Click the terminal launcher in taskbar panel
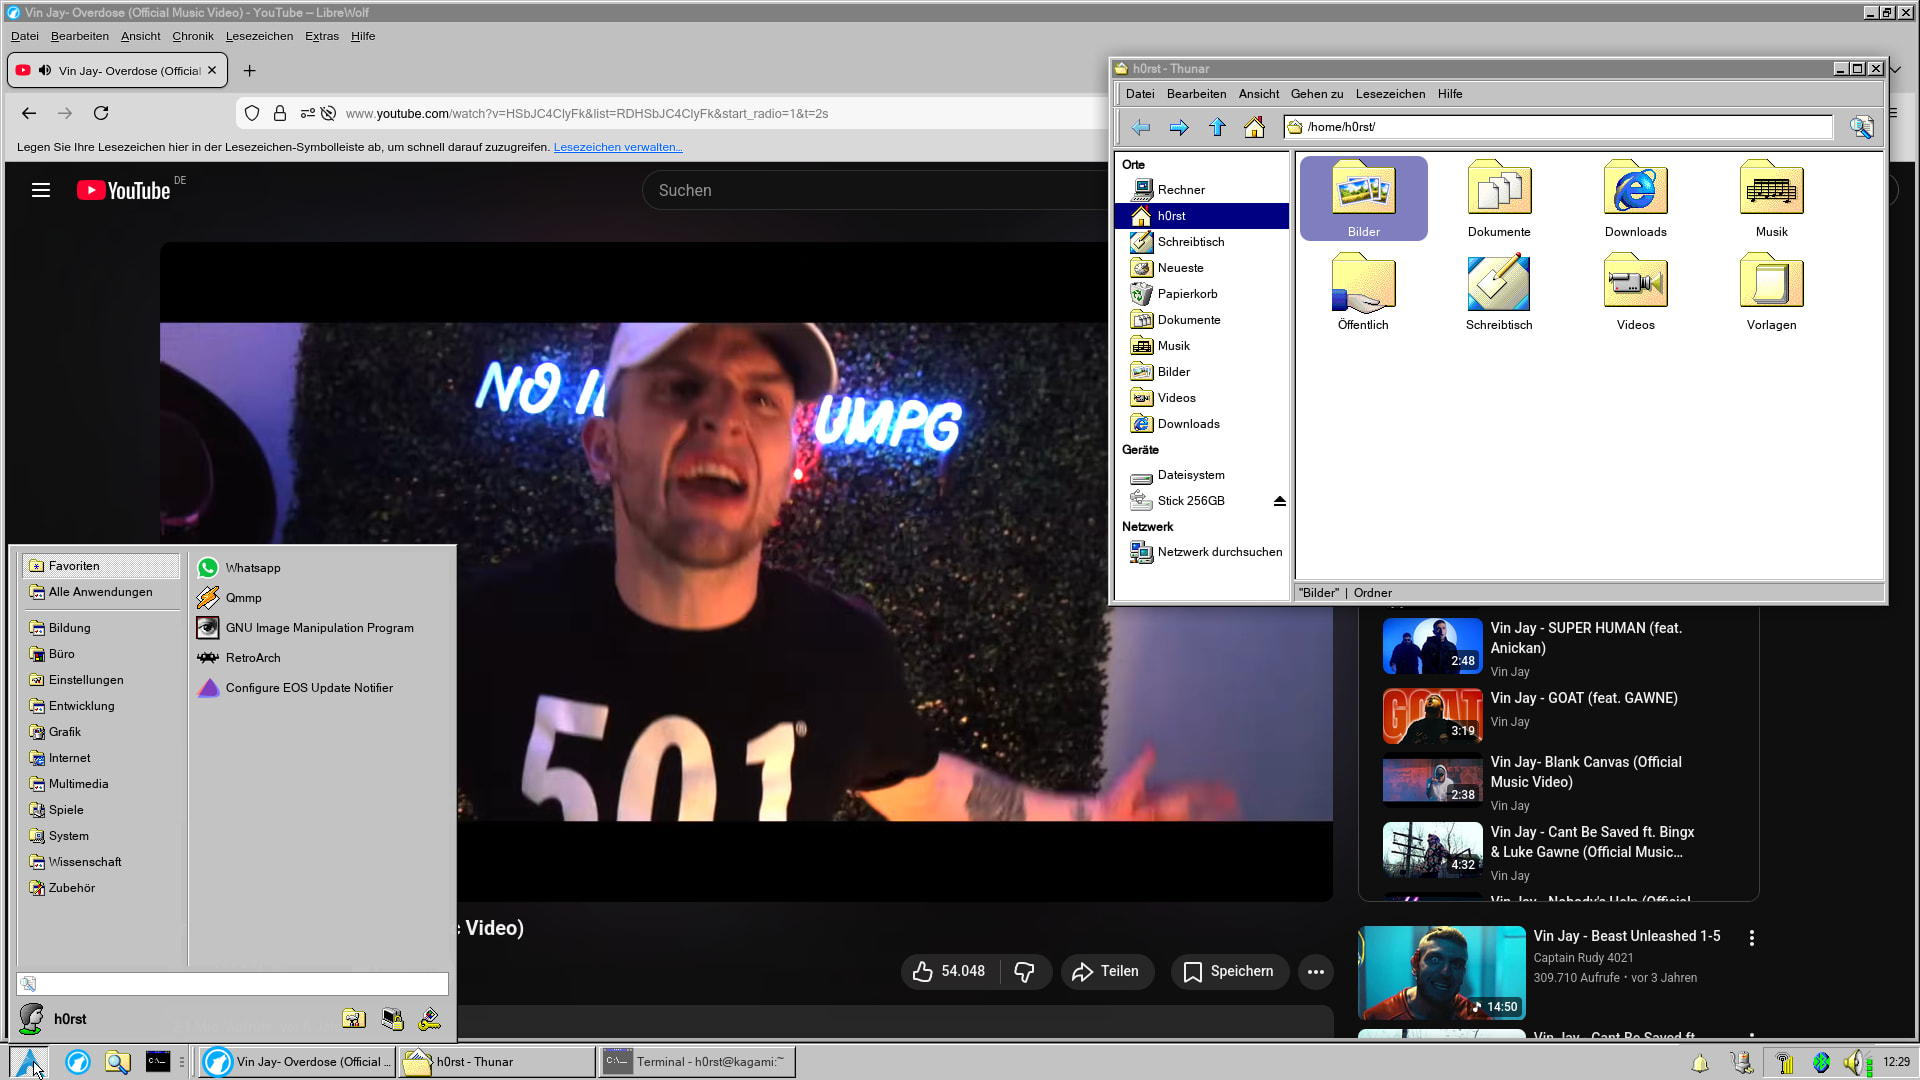Viewport: 1920px width, 1080px height. point(158,1062)
